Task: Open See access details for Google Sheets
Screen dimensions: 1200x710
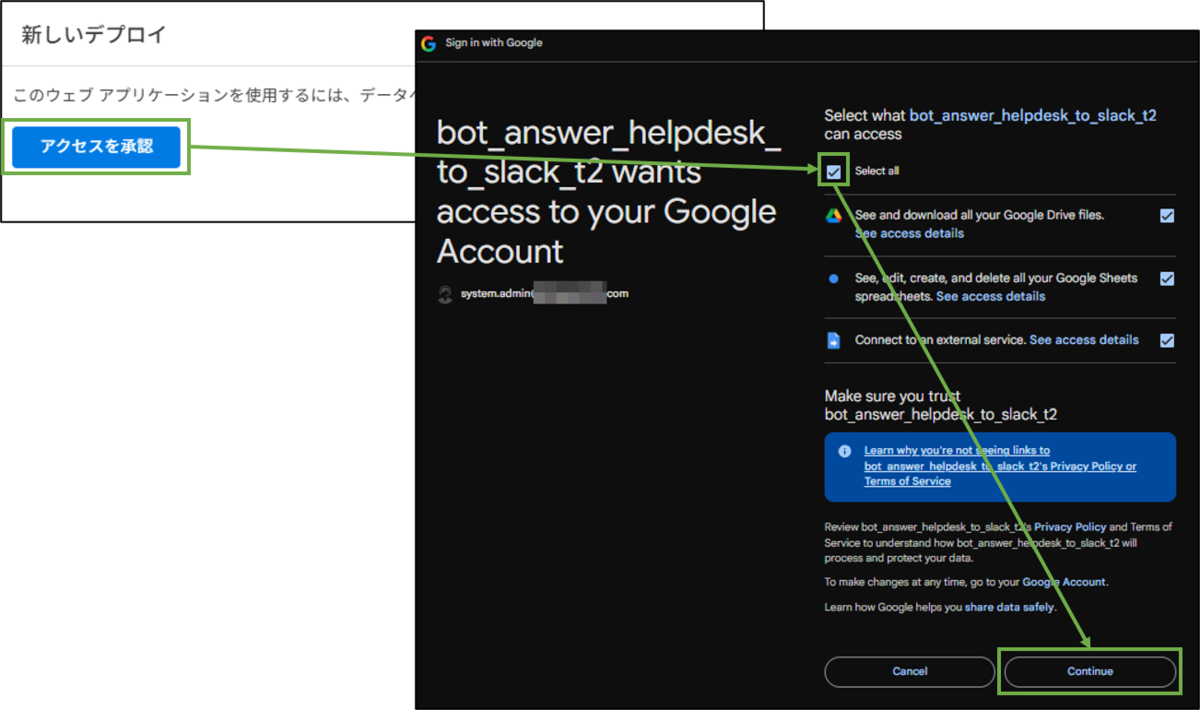Action: click(990, 296)
